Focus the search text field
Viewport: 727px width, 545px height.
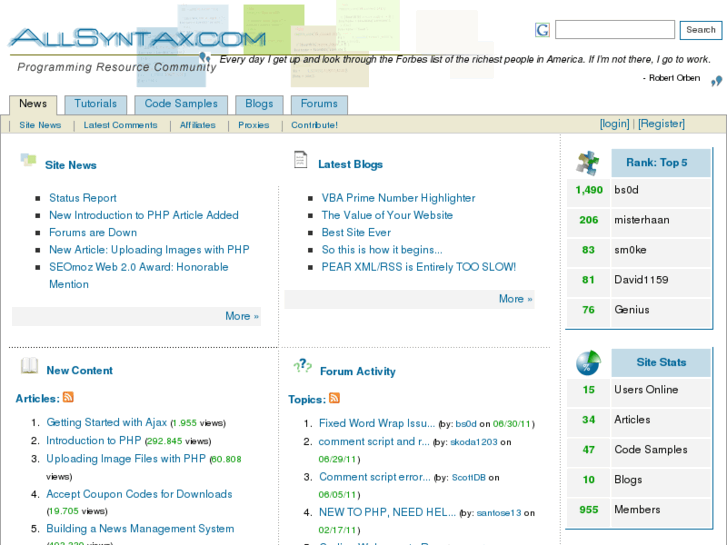[615, 30]
